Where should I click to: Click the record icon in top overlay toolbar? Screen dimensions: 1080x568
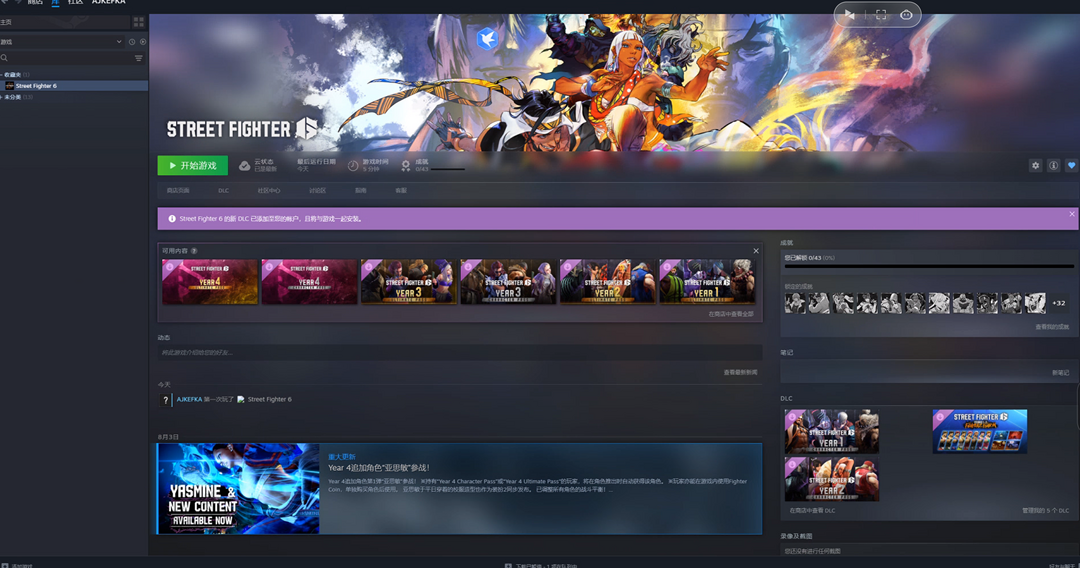point(849,14)
